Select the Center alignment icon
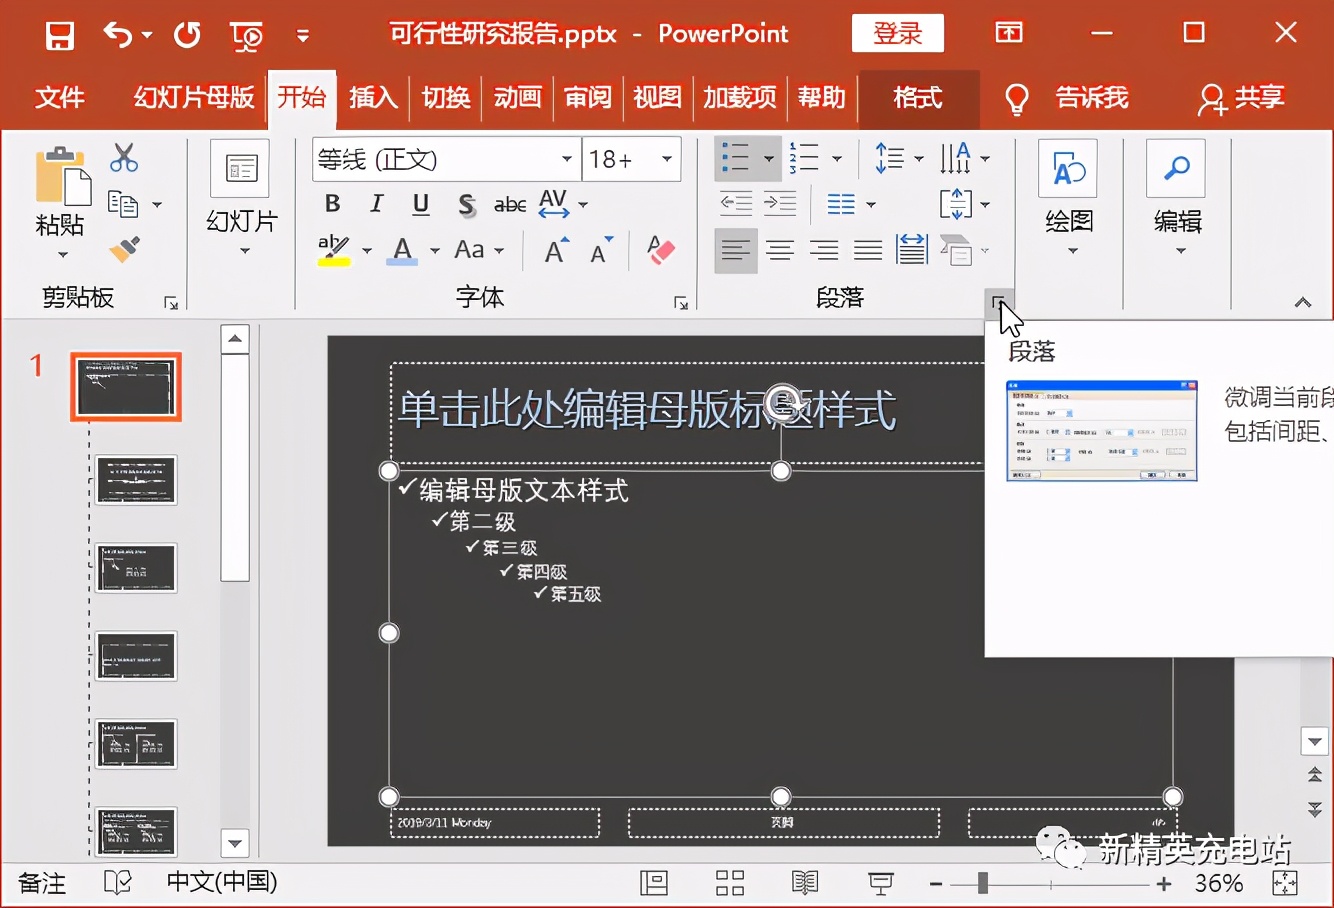 [780, 249]
